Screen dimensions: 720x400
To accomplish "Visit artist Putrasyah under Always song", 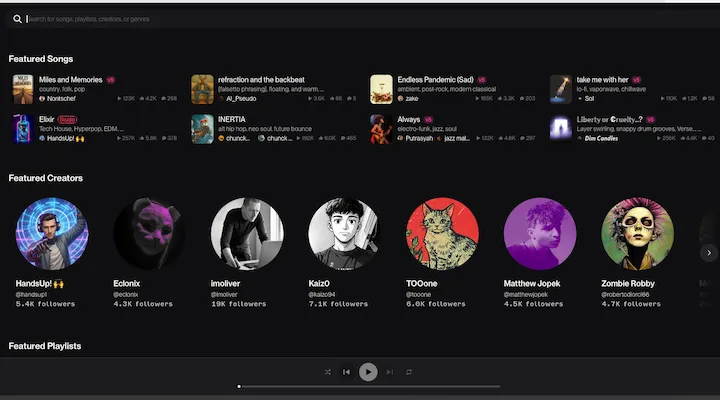I will coord(419,138).
